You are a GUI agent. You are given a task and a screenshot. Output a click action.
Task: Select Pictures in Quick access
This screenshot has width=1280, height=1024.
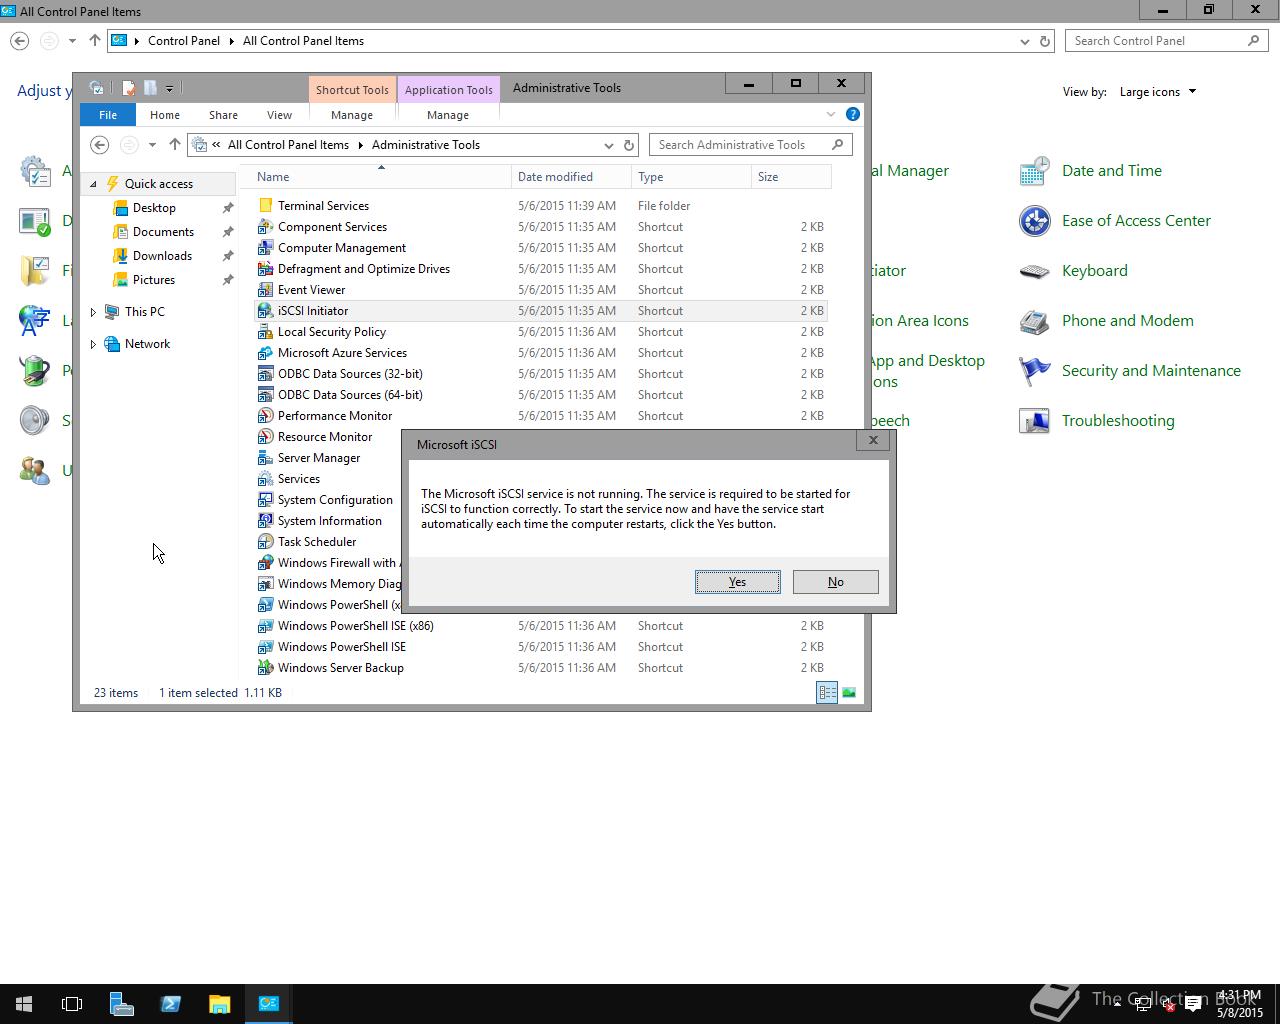pyautogui.click(x=154, y=280)
